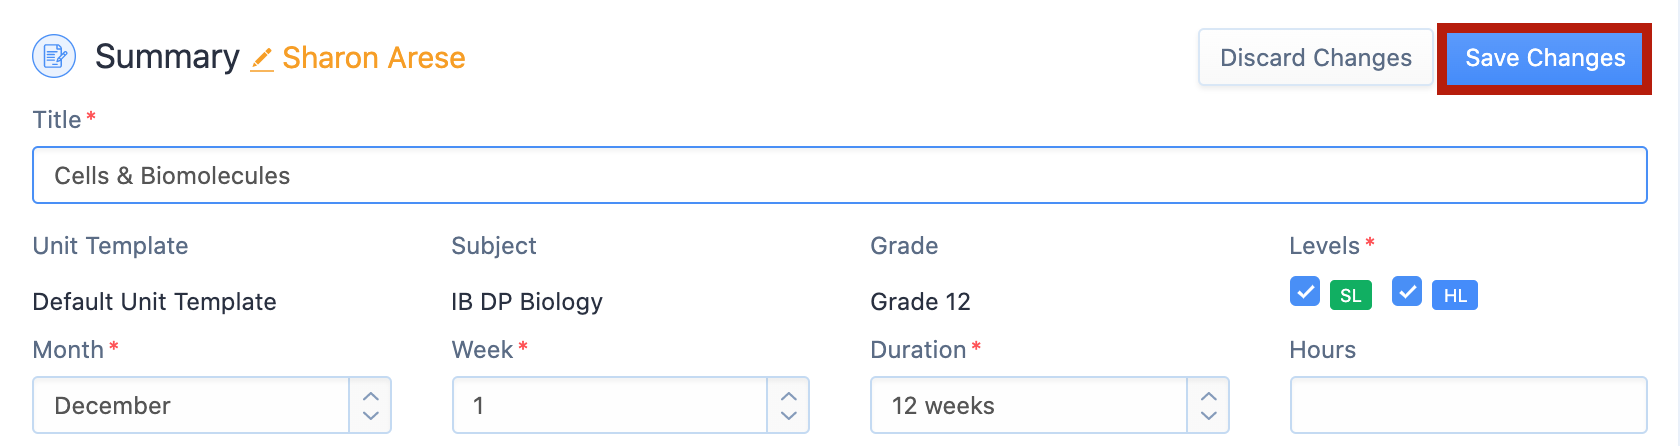Click the Month down arrow
The width and height of the screenshot is (1680, 446).
point(371,415)
